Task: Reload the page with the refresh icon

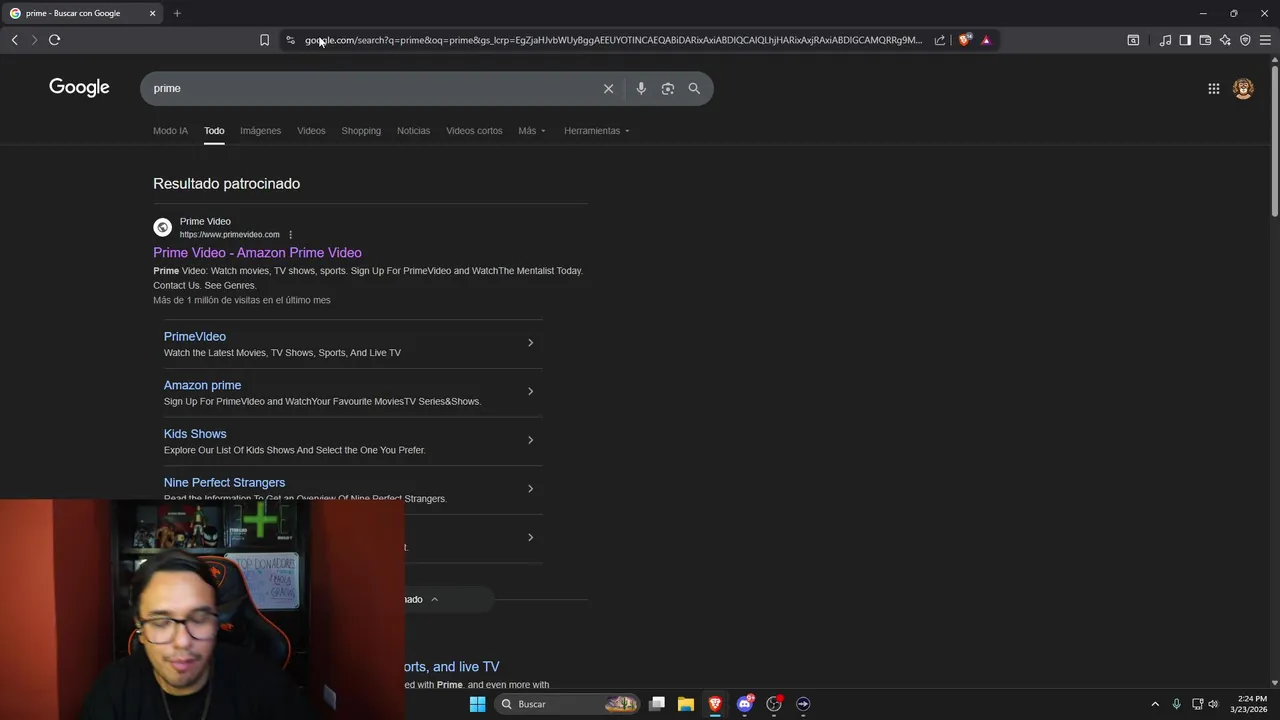Action: click(54, 40)
